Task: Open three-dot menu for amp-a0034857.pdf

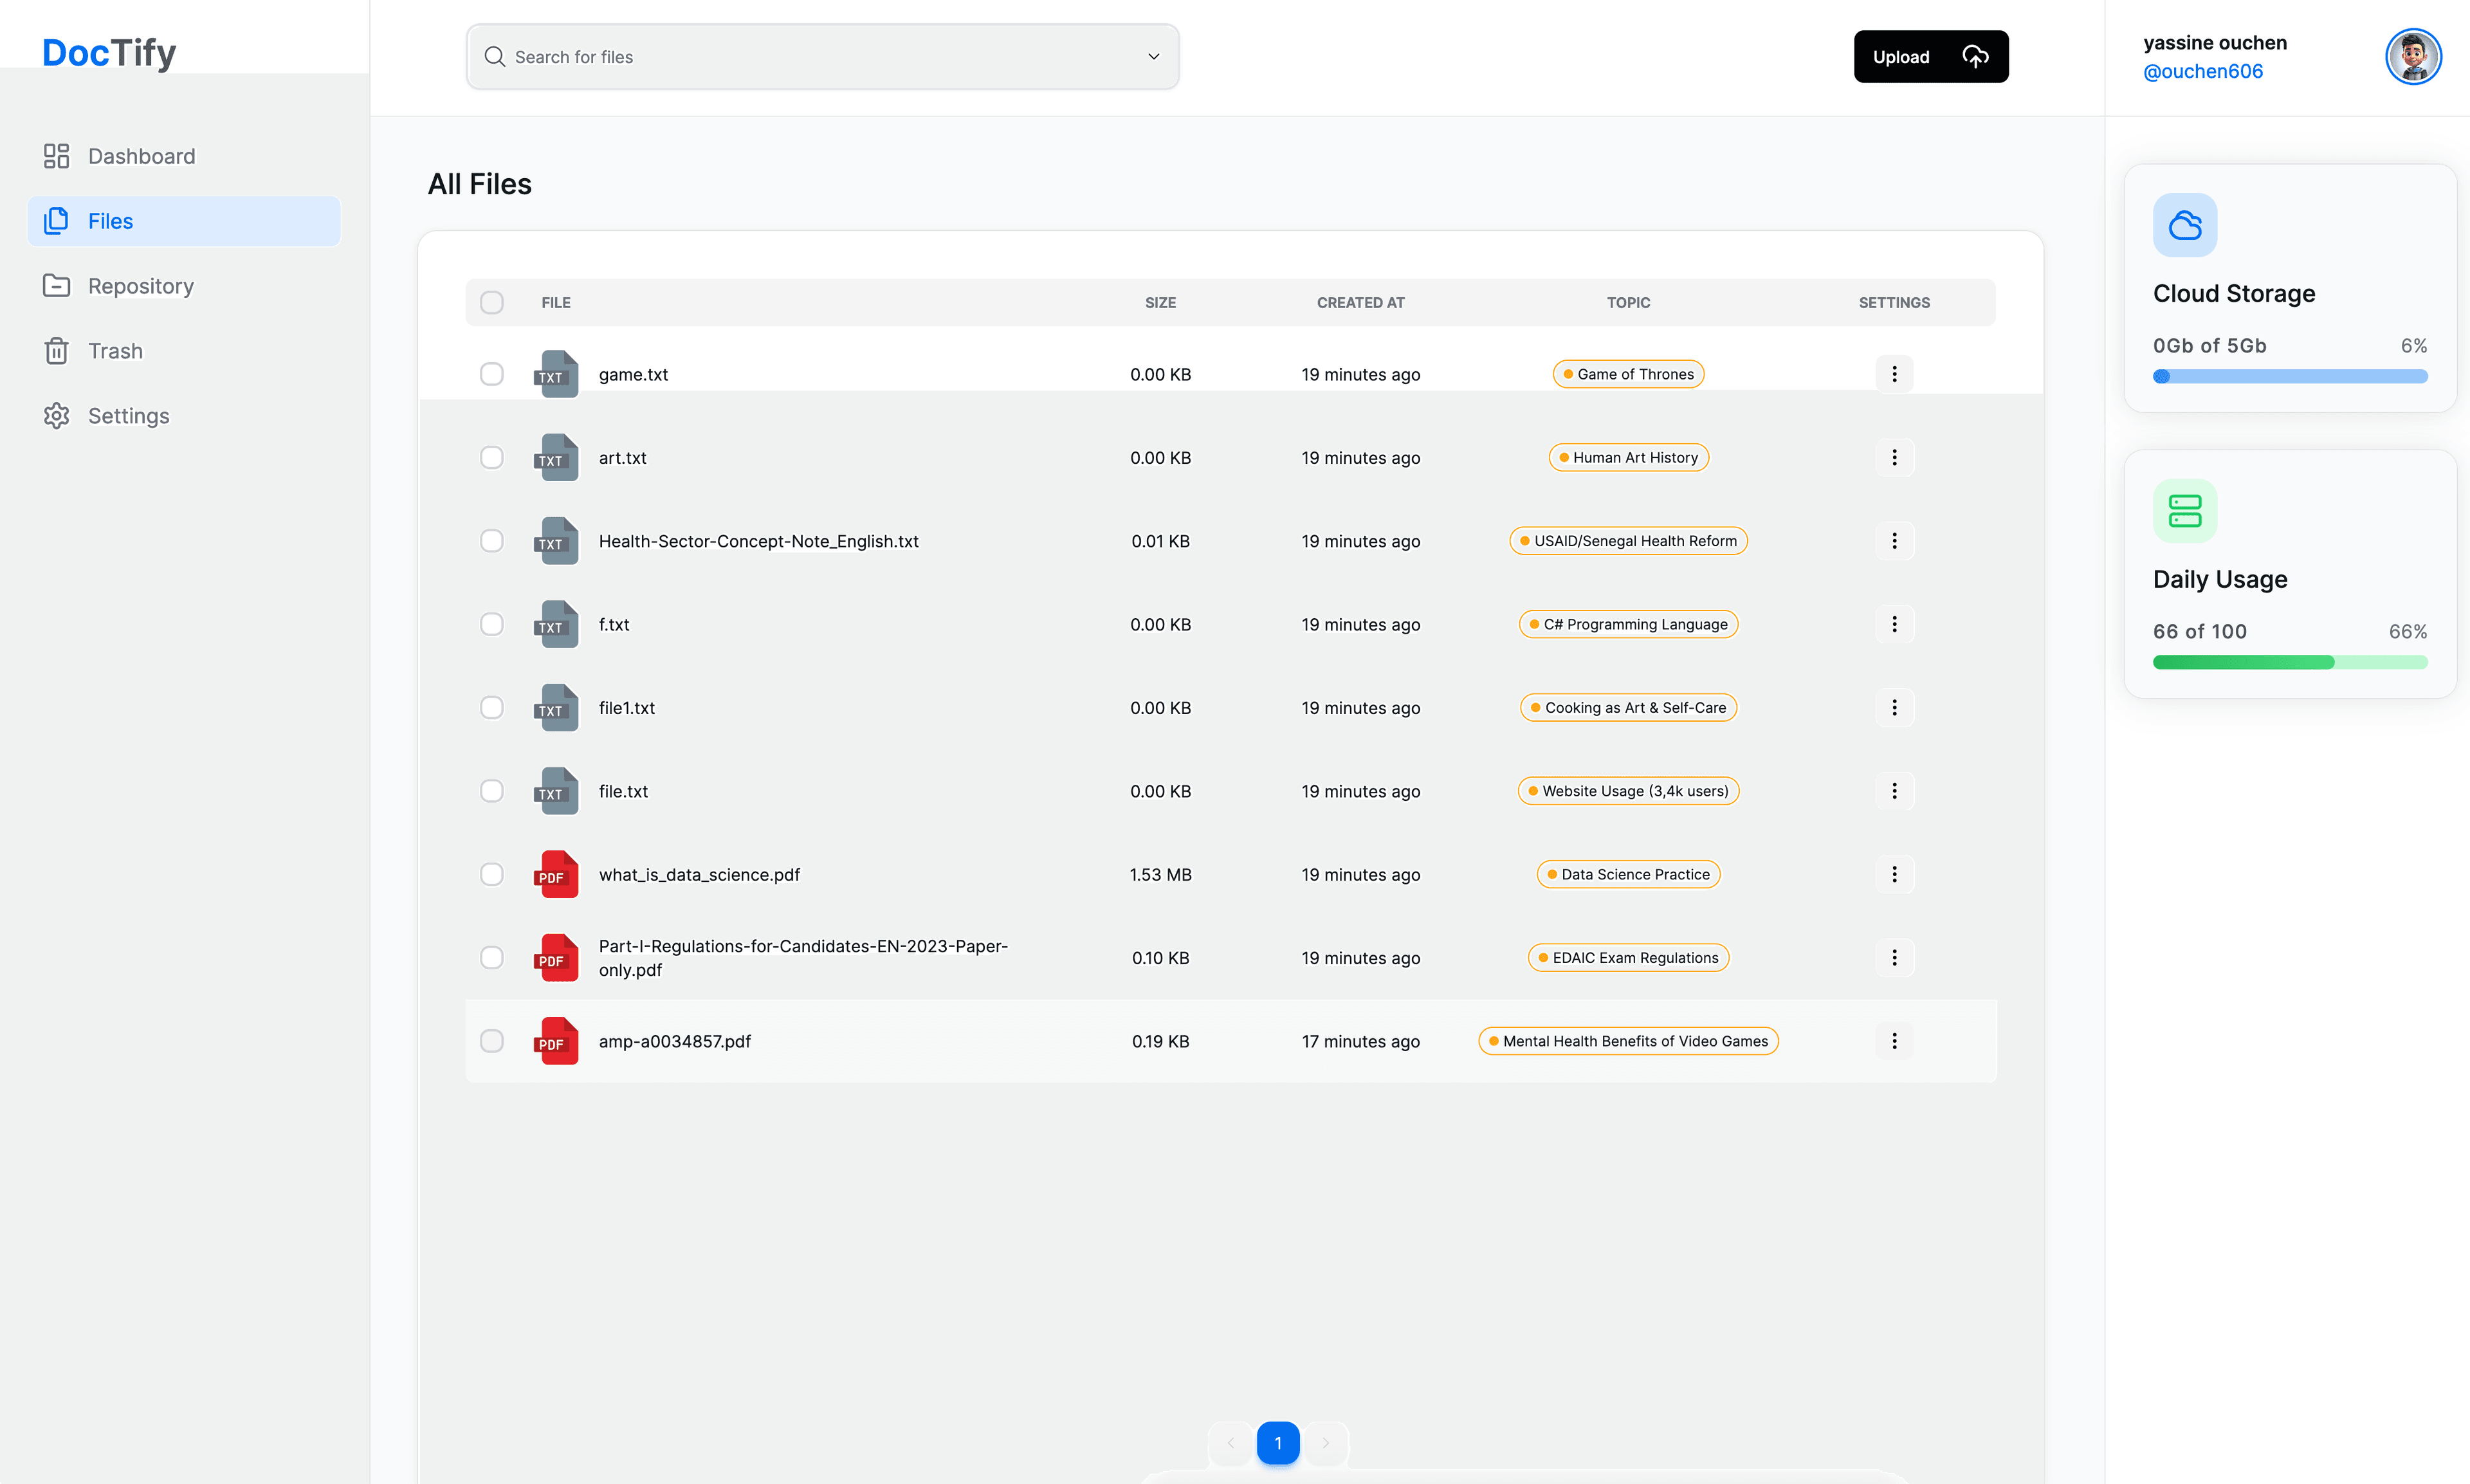Action: [1894, 1041]
